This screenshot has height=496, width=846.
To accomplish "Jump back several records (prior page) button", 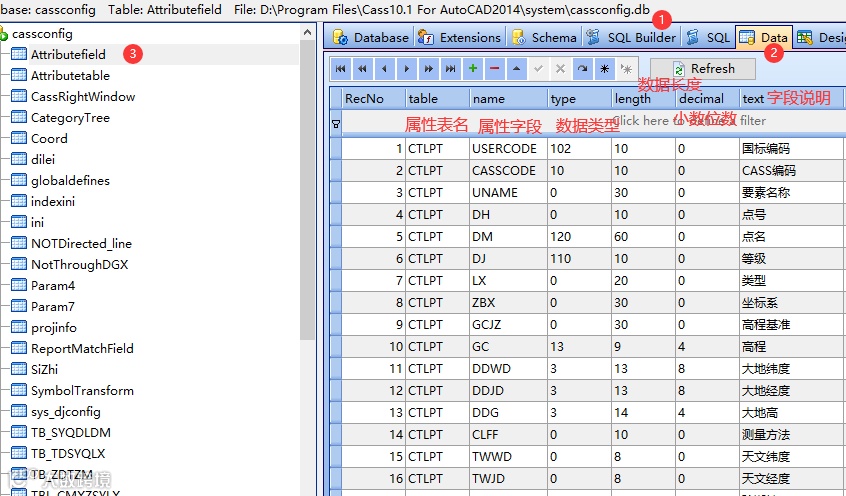I will [x=362, y=69].
